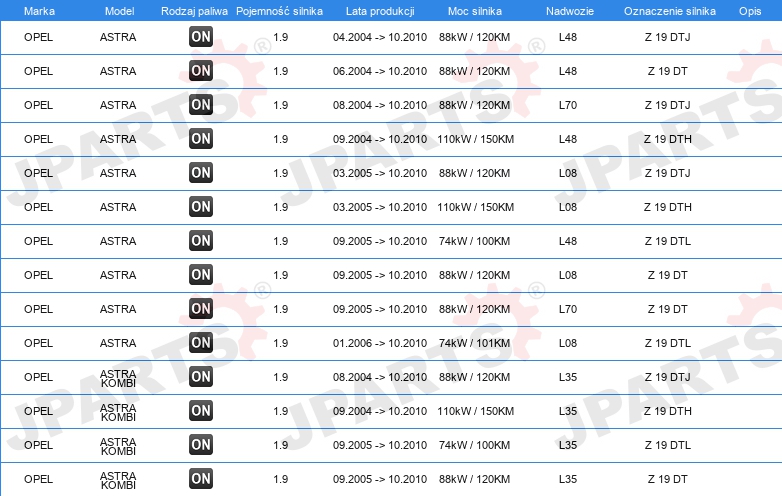Click the Nadwozie column header
Viewport: 782px width, 496px height.
click(570, 11)
